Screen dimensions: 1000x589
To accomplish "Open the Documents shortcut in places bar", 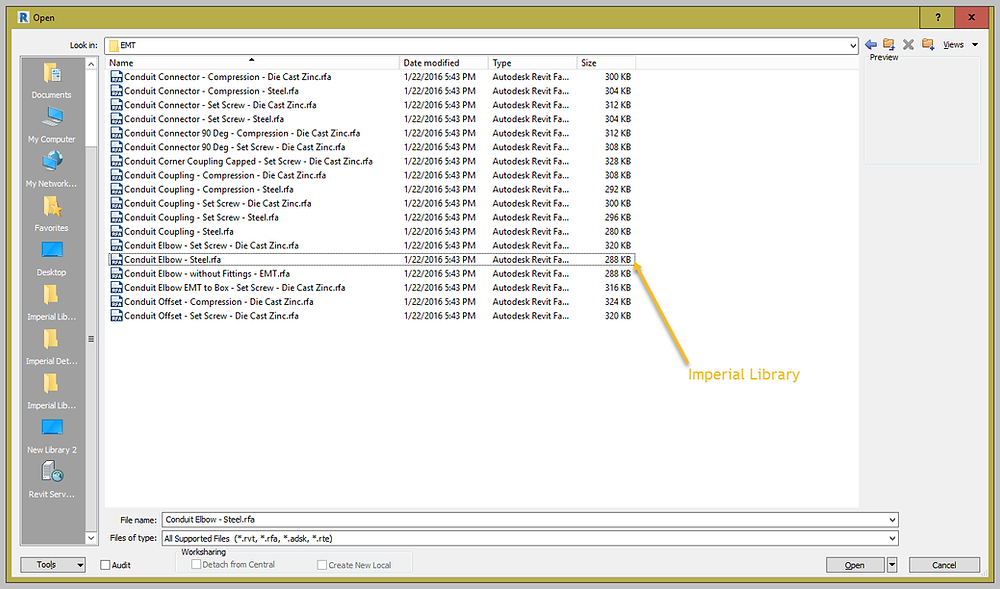I will pyautogui.click(x=52, y=80).
